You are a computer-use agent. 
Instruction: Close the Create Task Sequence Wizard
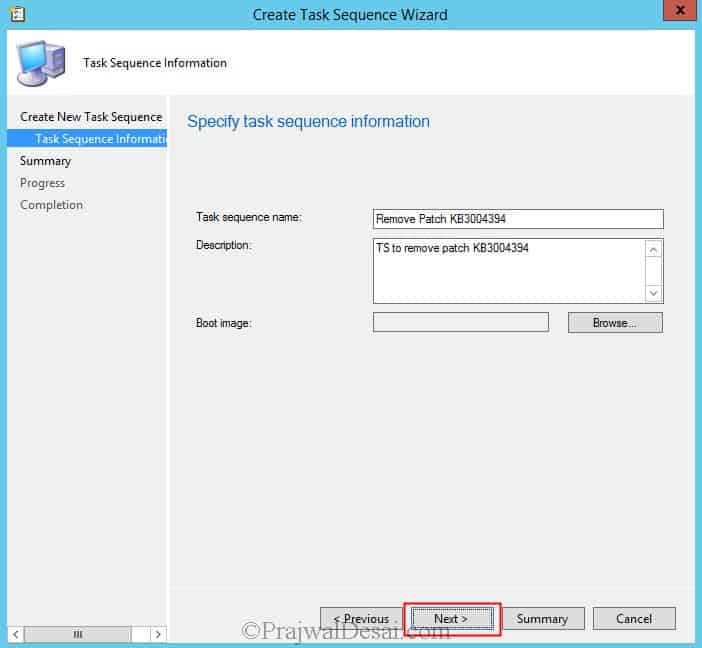click(x=679, y=10)
